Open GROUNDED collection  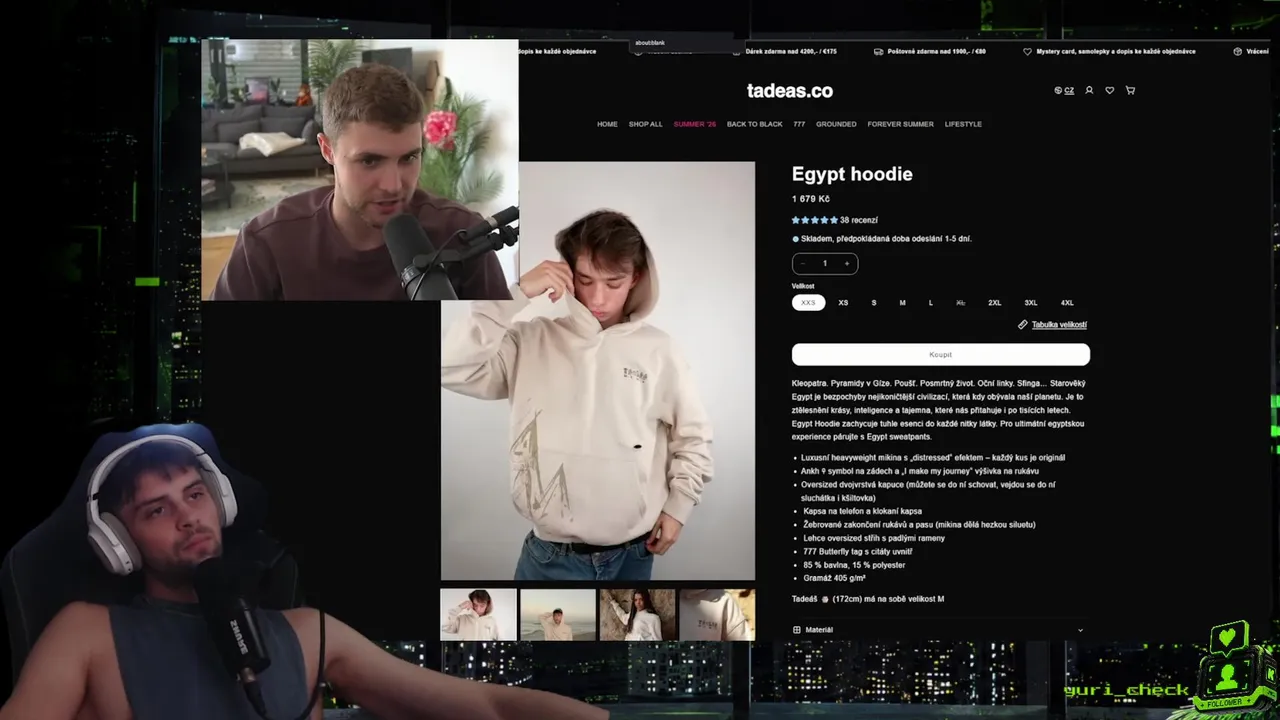pyautogui.click(x=836, y=124)
